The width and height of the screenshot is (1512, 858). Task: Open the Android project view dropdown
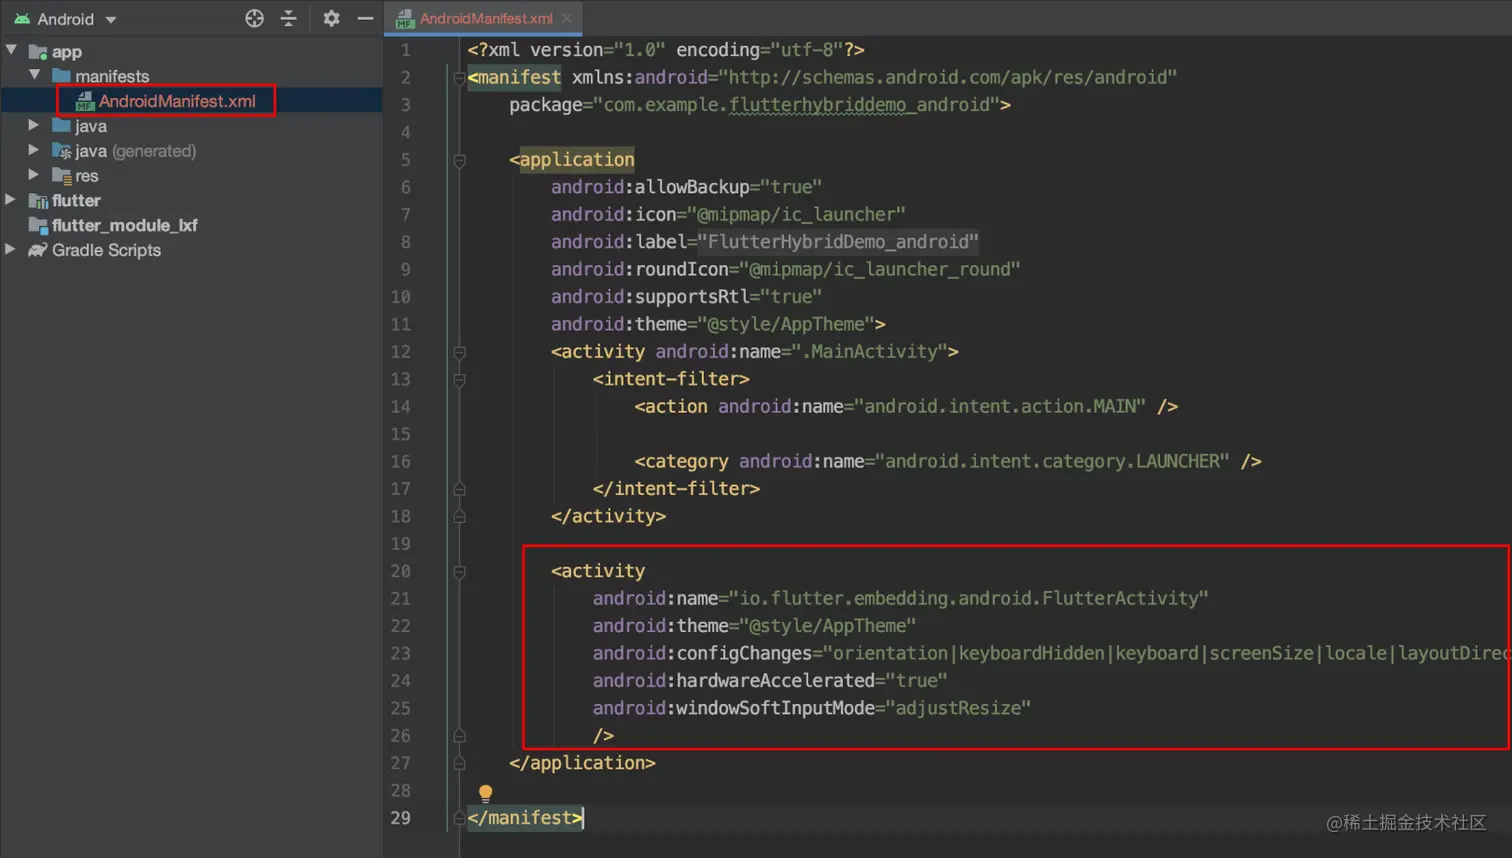tap(66, 19)
